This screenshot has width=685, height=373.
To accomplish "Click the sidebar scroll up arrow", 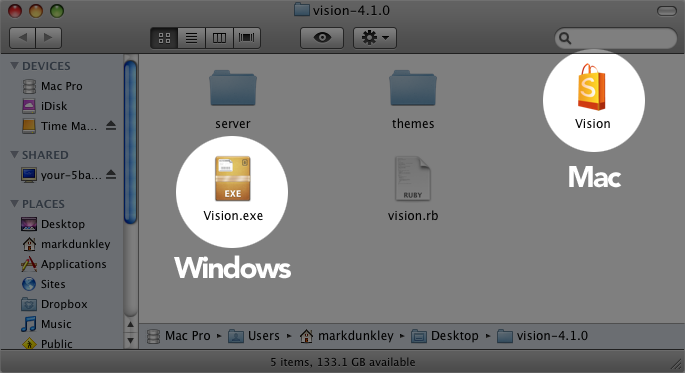I will pyautogui.click(x=130, y=325).
